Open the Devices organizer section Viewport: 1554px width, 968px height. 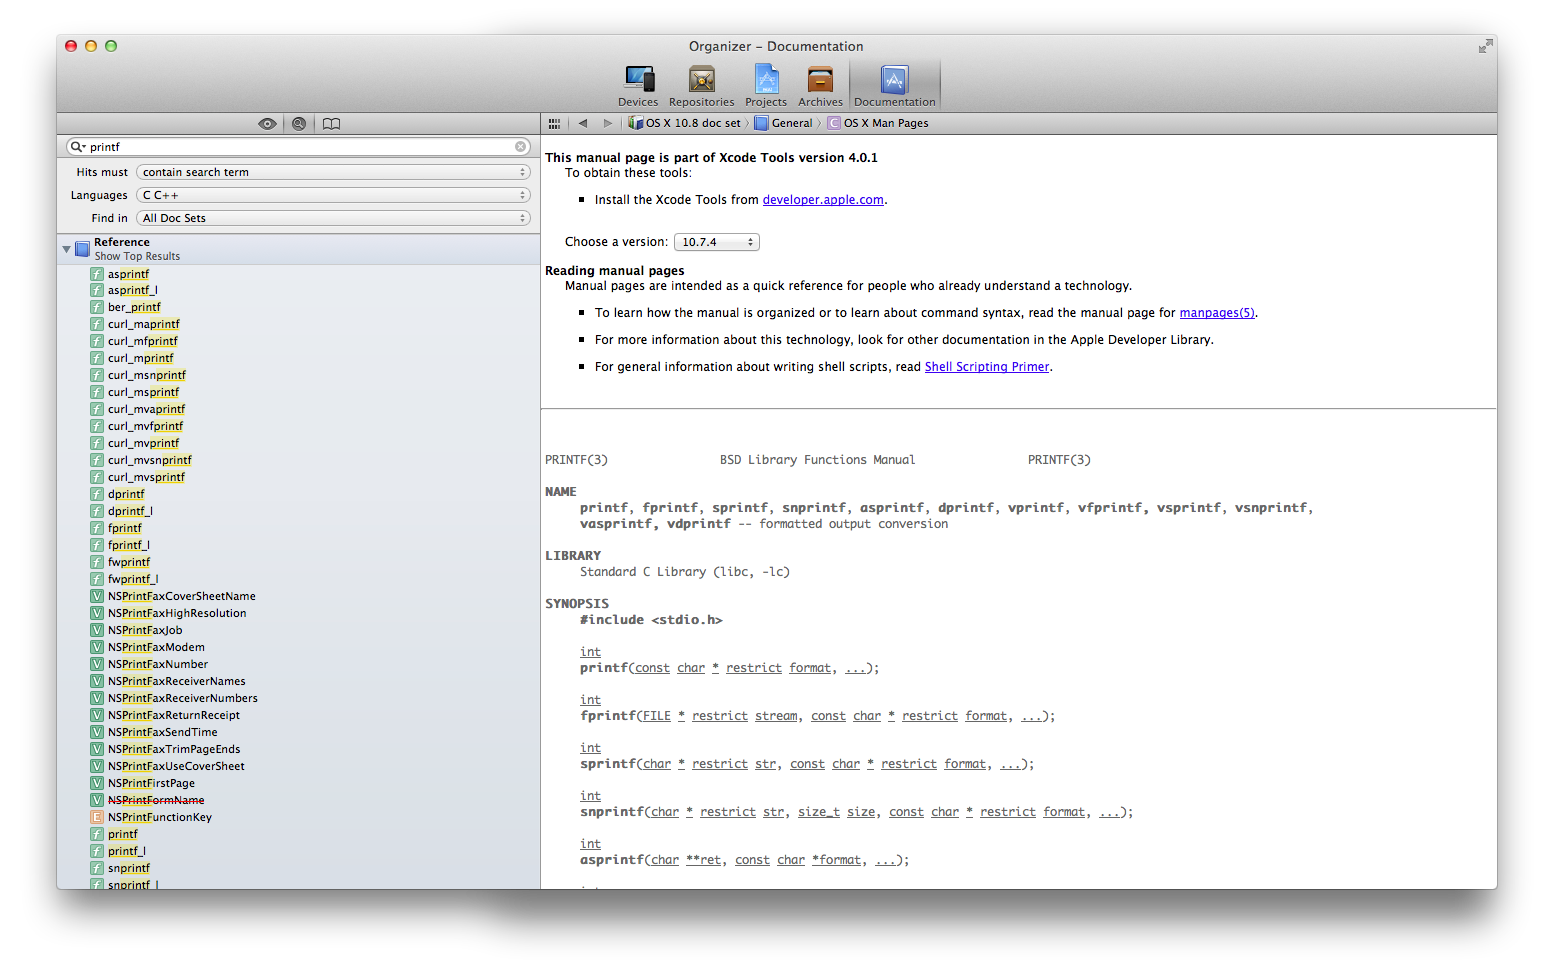(638, 86)
